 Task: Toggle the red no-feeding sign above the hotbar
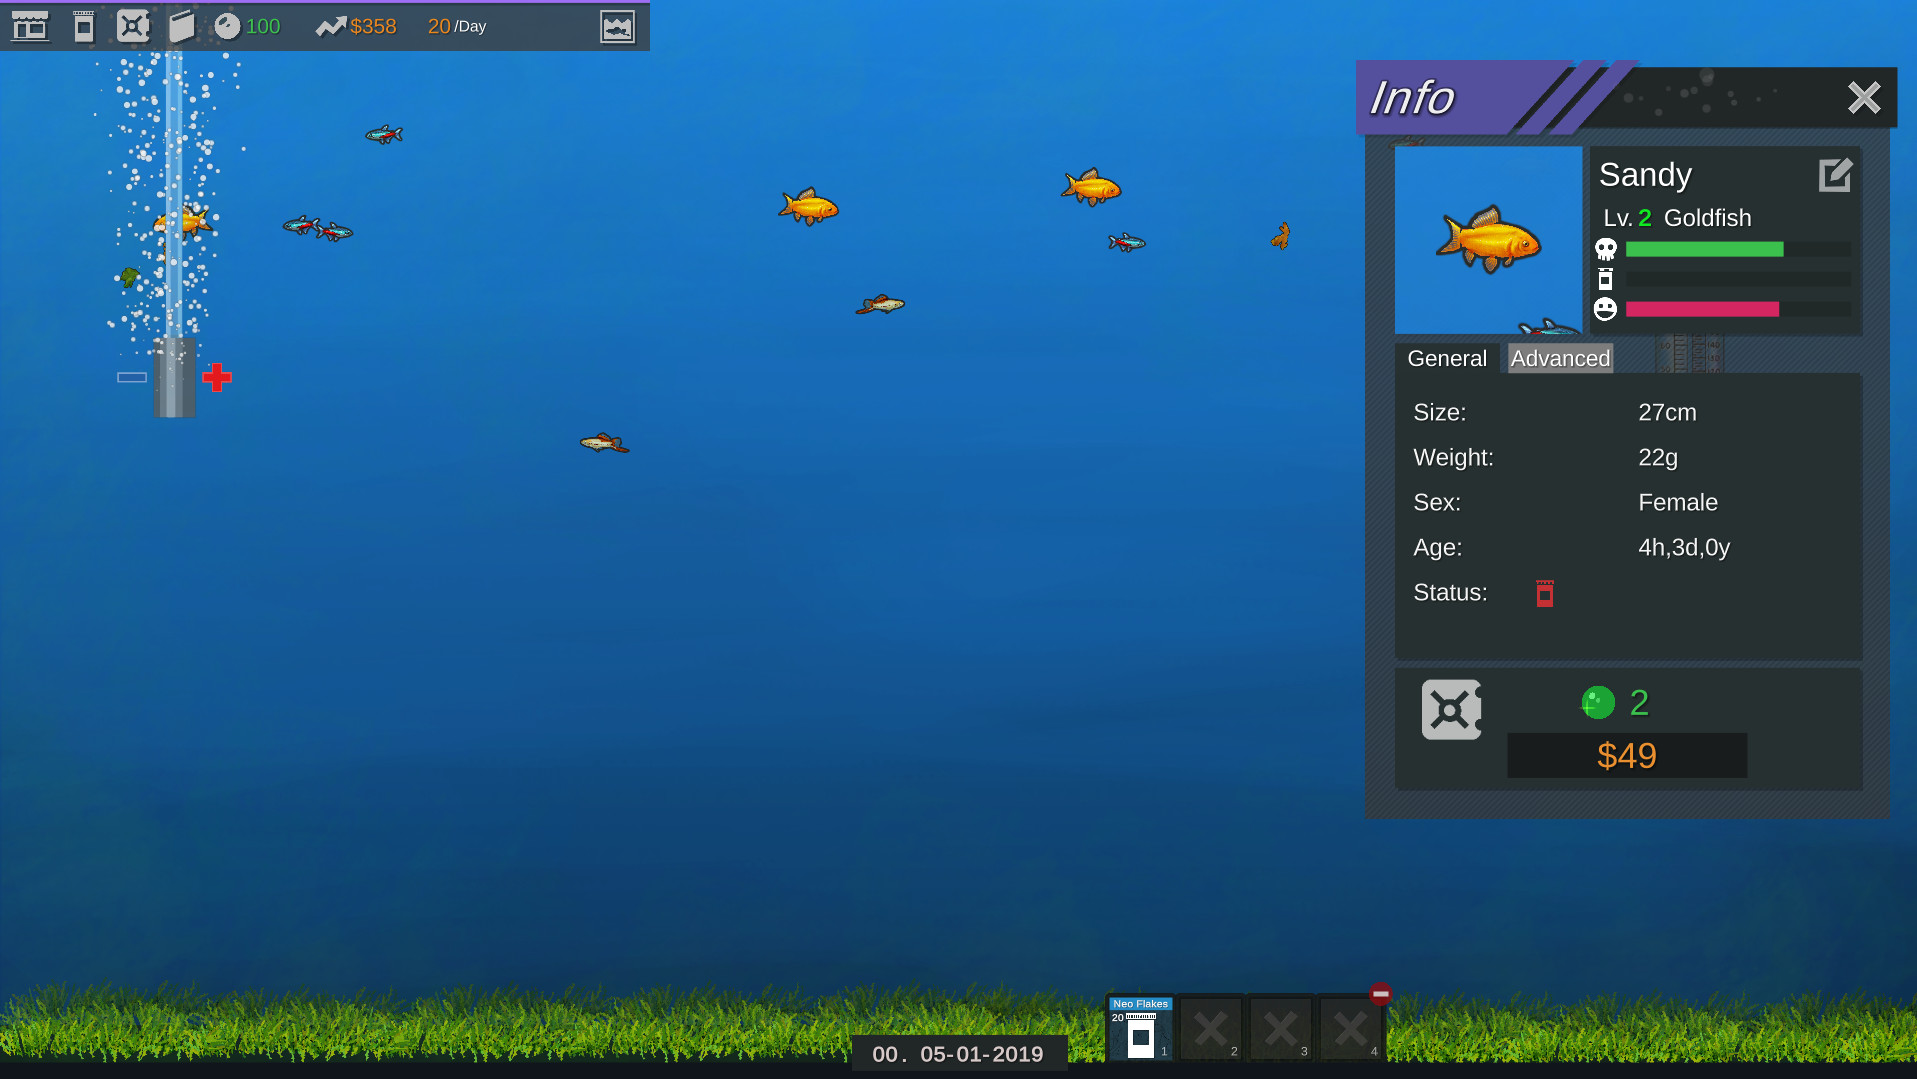click(1381, 993)
